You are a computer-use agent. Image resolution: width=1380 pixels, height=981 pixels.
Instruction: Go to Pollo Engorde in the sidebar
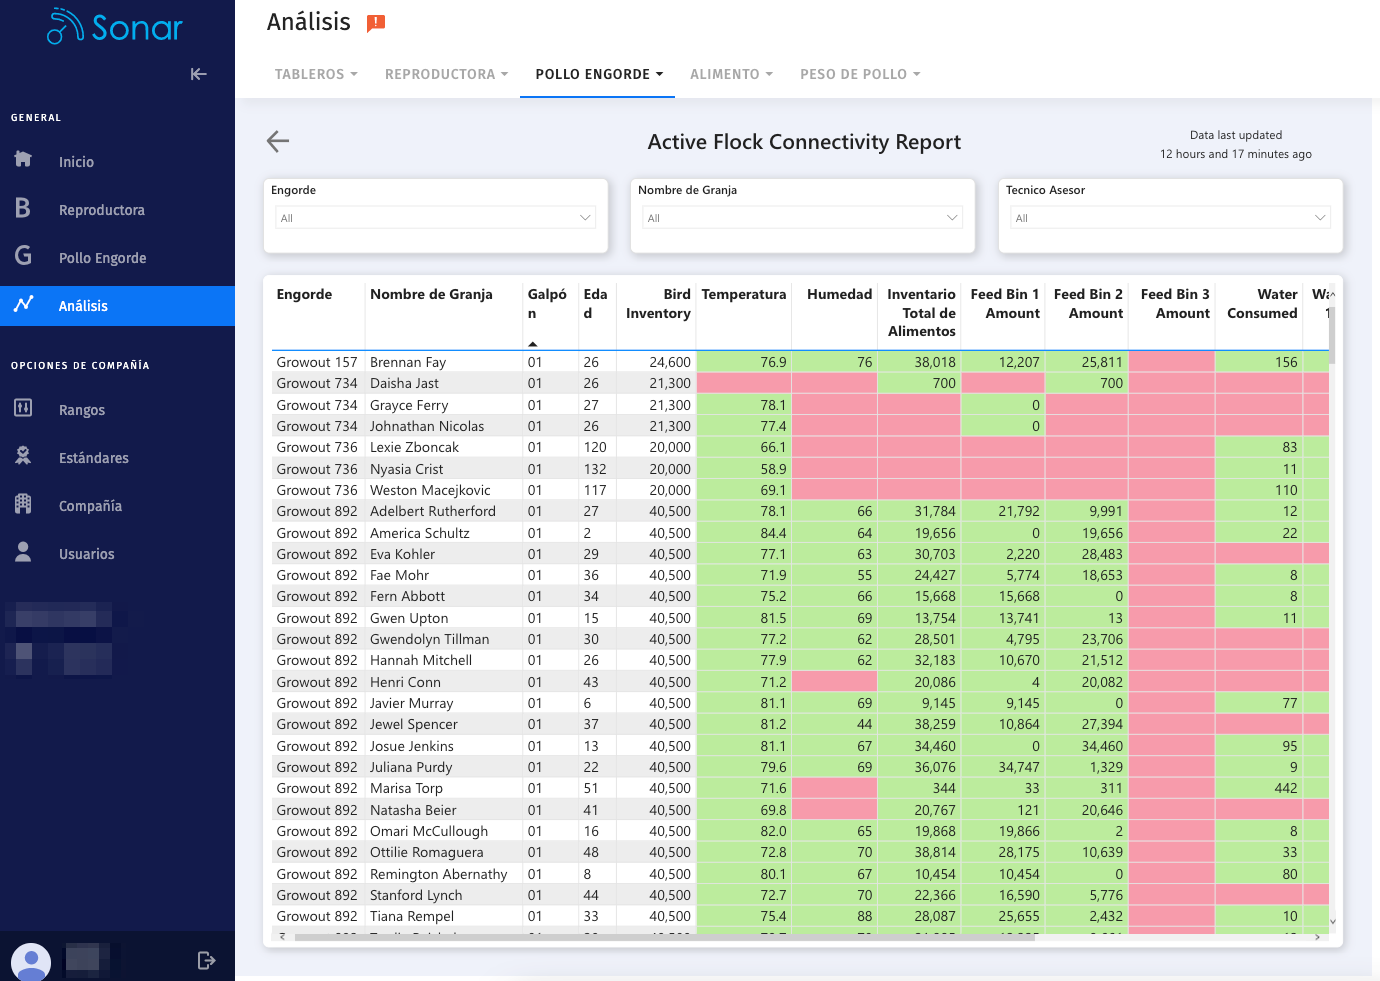pyautogui.click(x=102, y=258)
